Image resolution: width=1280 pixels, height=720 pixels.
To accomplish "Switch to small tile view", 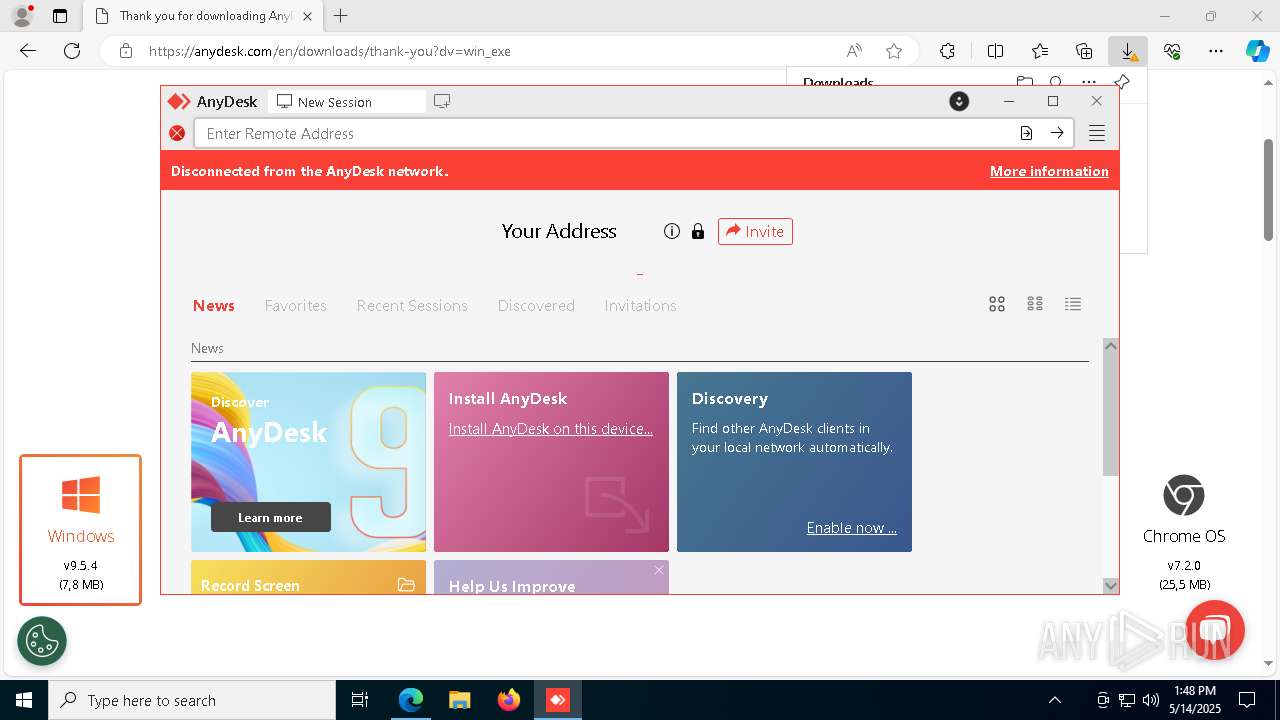I will click(x=1035, y=304).
